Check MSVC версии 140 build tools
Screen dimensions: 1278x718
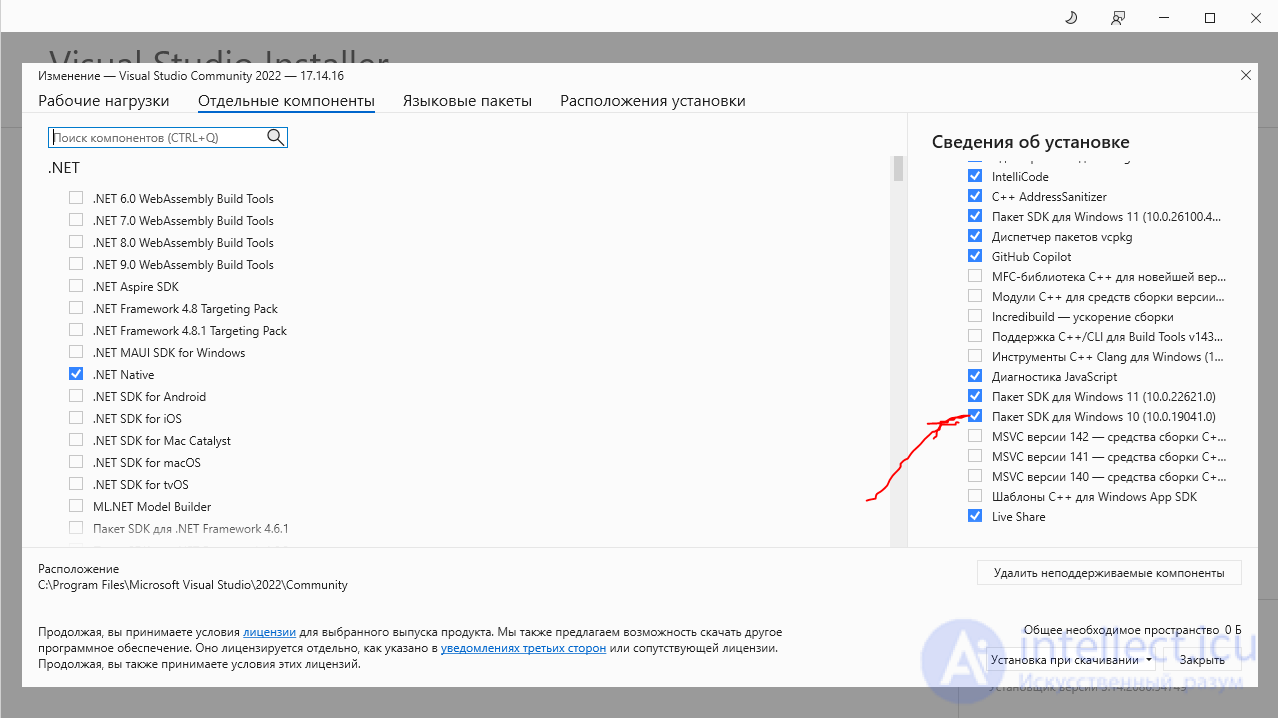975,476
